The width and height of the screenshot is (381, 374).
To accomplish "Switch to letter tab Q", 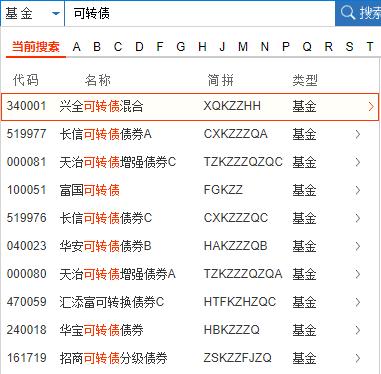I will tap(307, 47).
